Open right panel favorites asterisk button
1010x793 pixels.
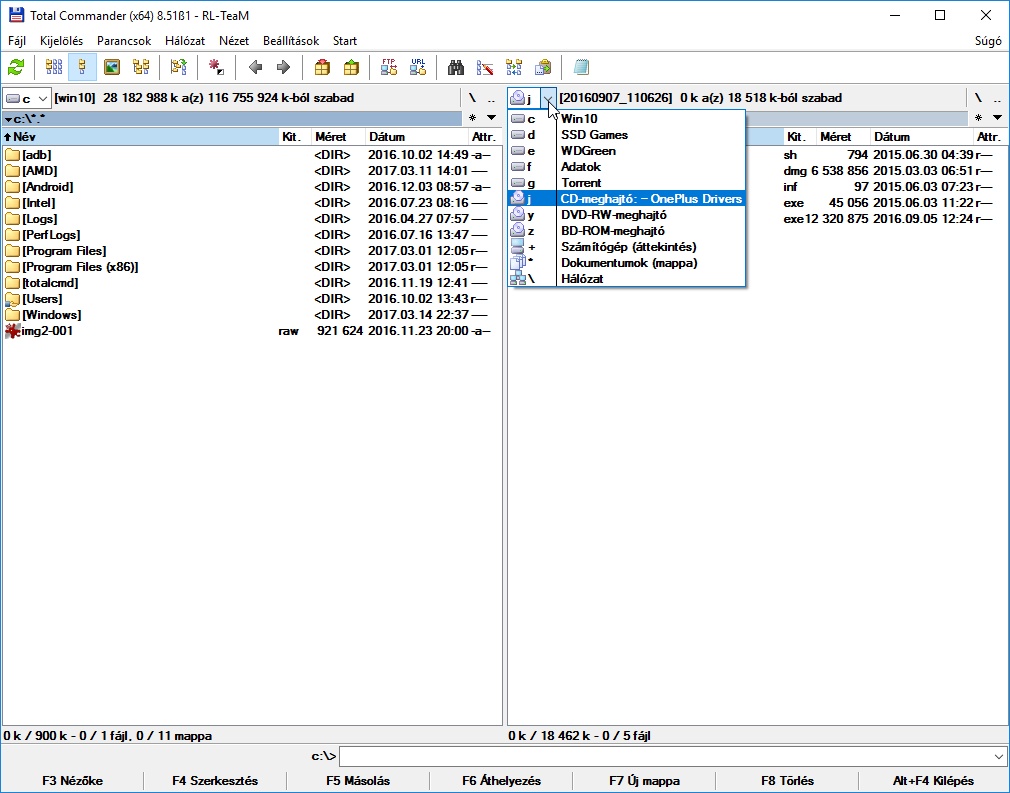tap(978, 118)
